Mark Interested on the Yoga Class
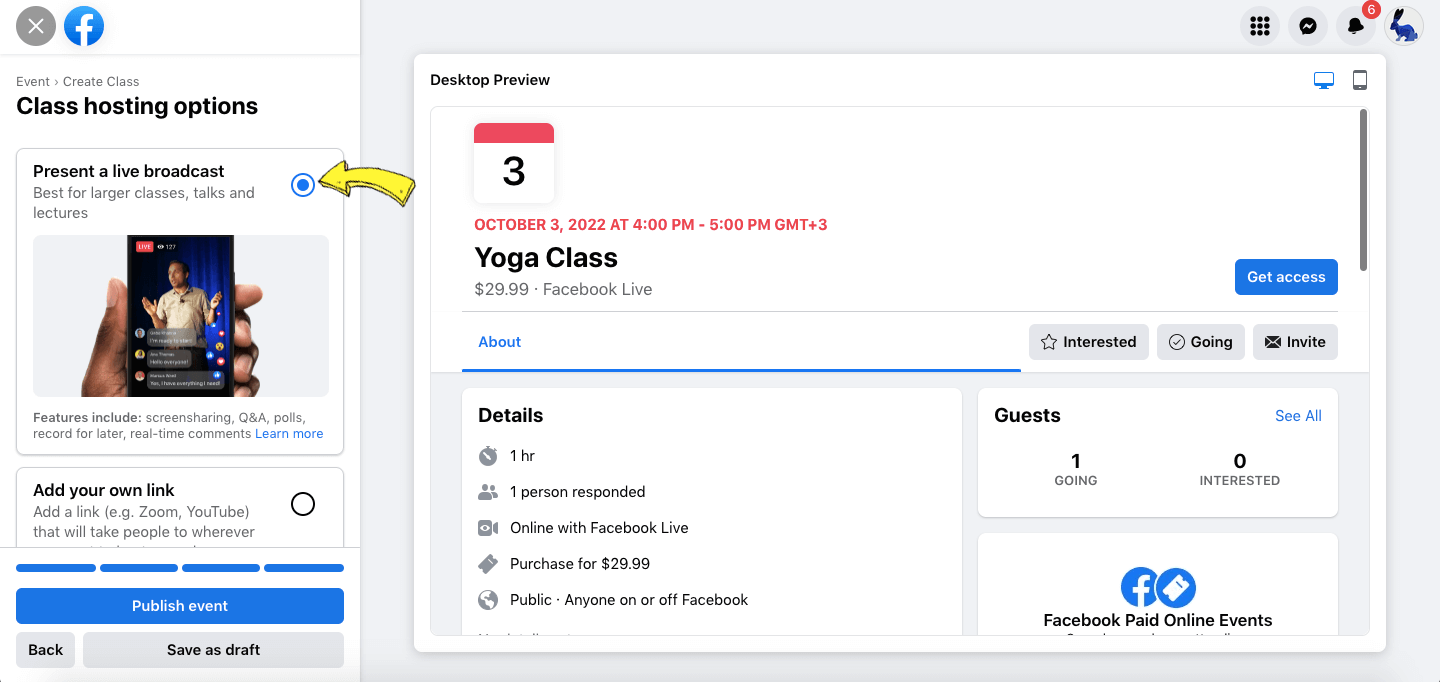1440x682 pixels. point(1089,342)
